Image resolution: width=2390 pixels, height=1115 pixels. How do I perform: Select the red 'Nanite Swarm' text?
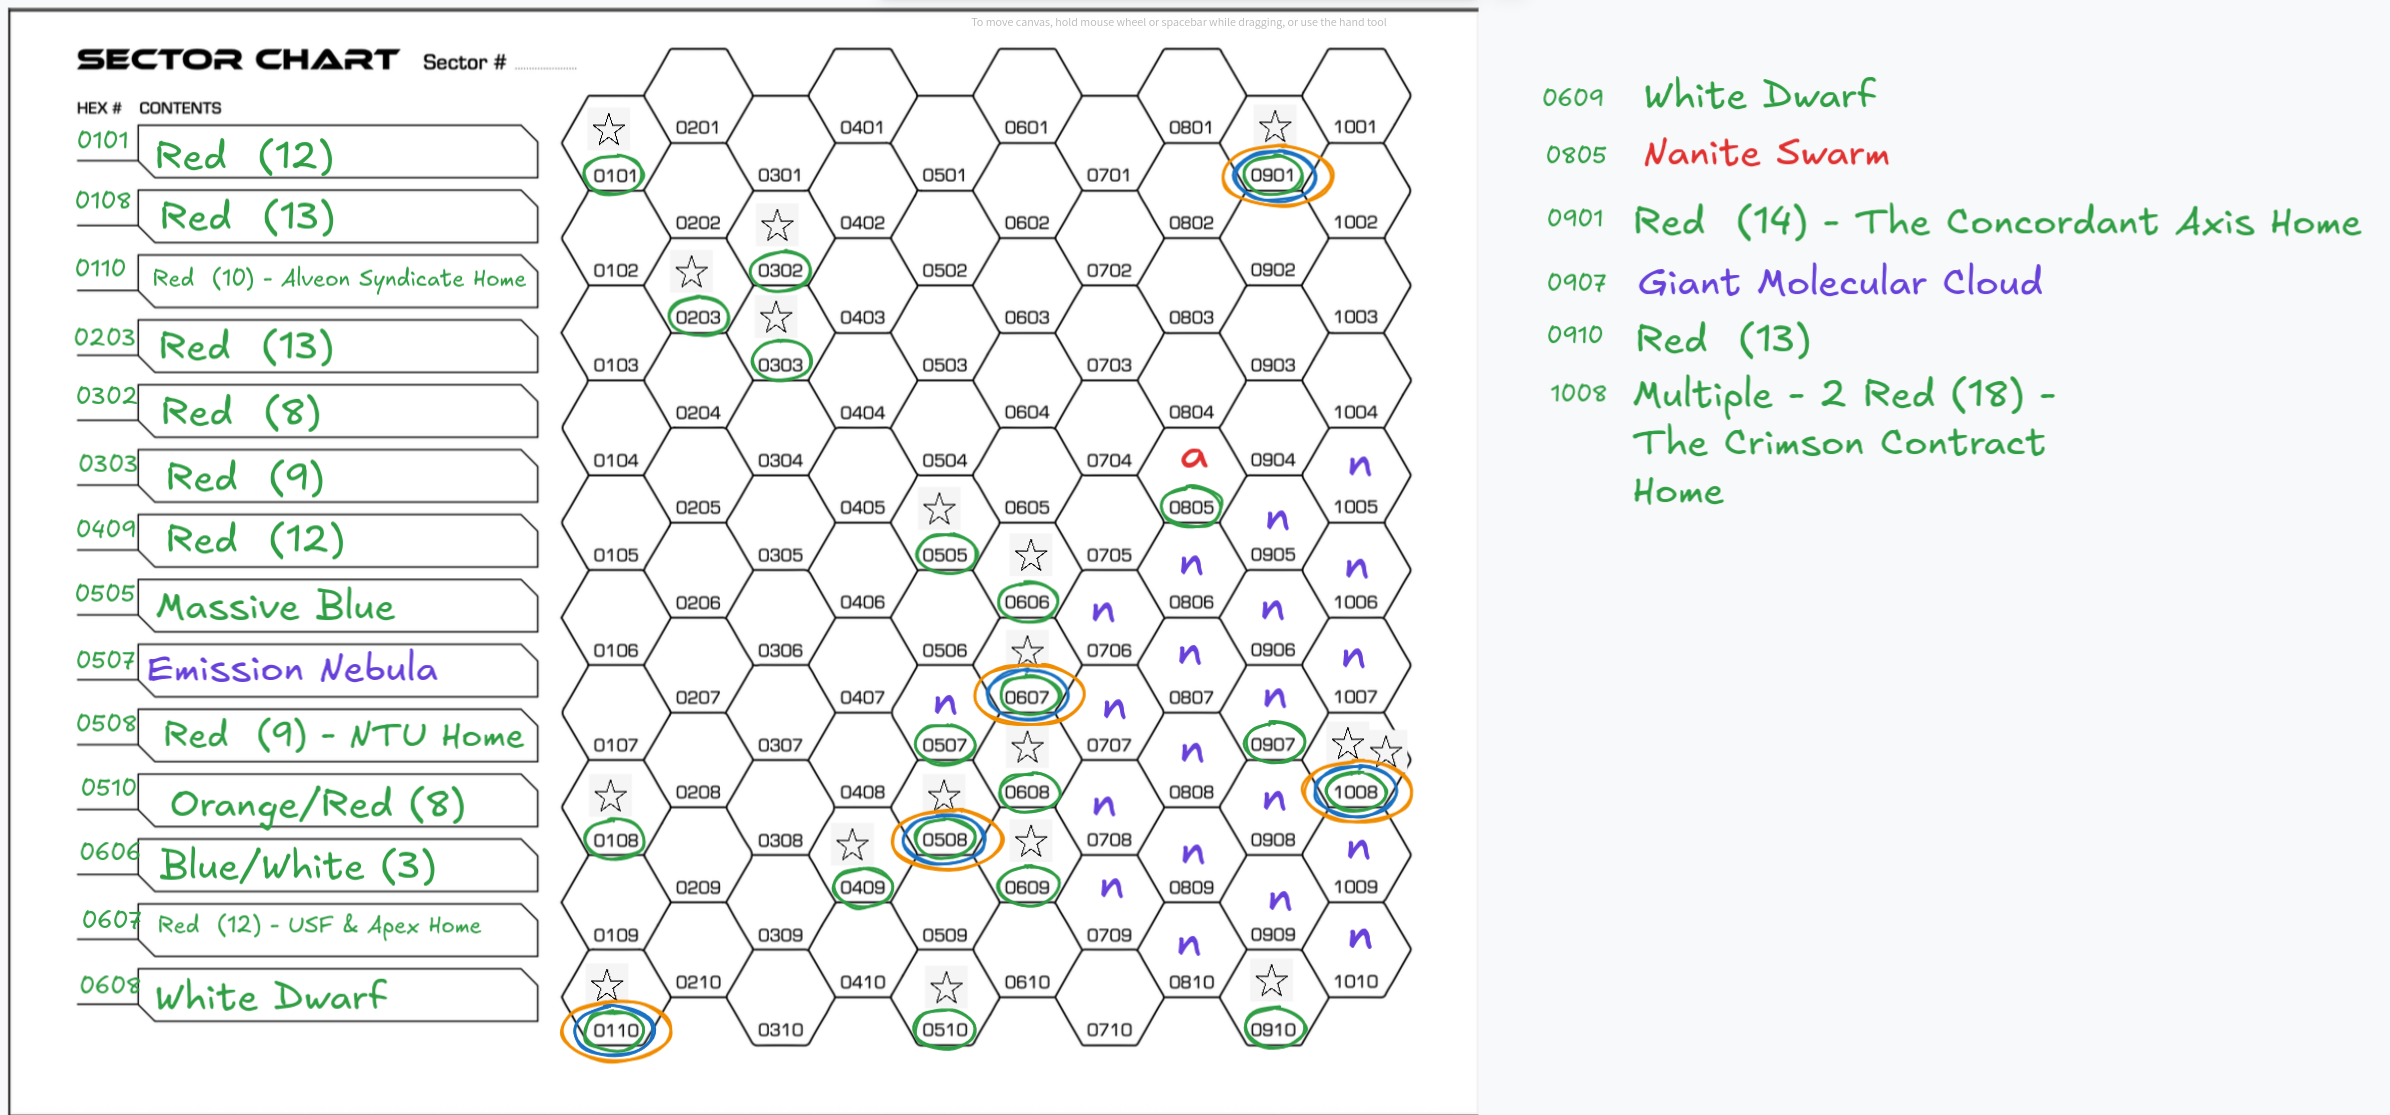(1766, 154)
